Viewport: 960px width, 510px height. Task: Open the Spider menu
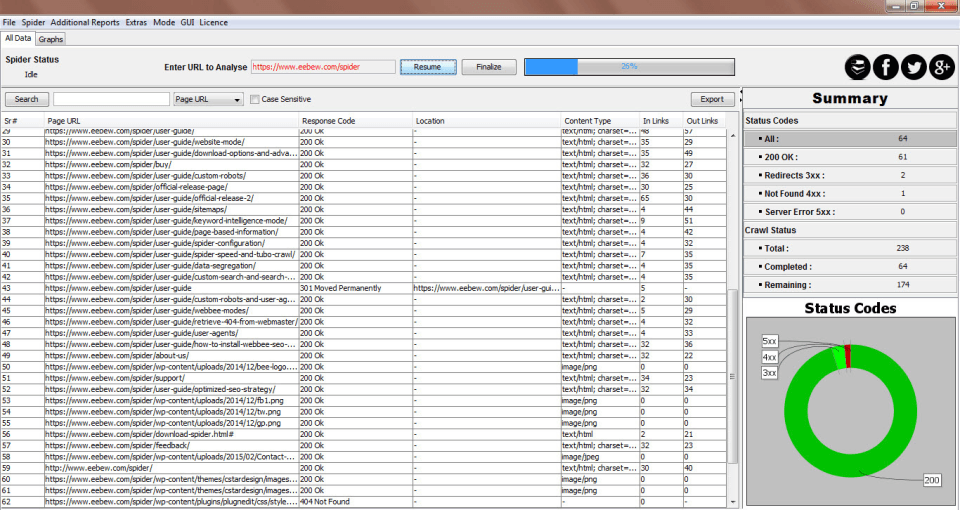[x=33, y=22]
